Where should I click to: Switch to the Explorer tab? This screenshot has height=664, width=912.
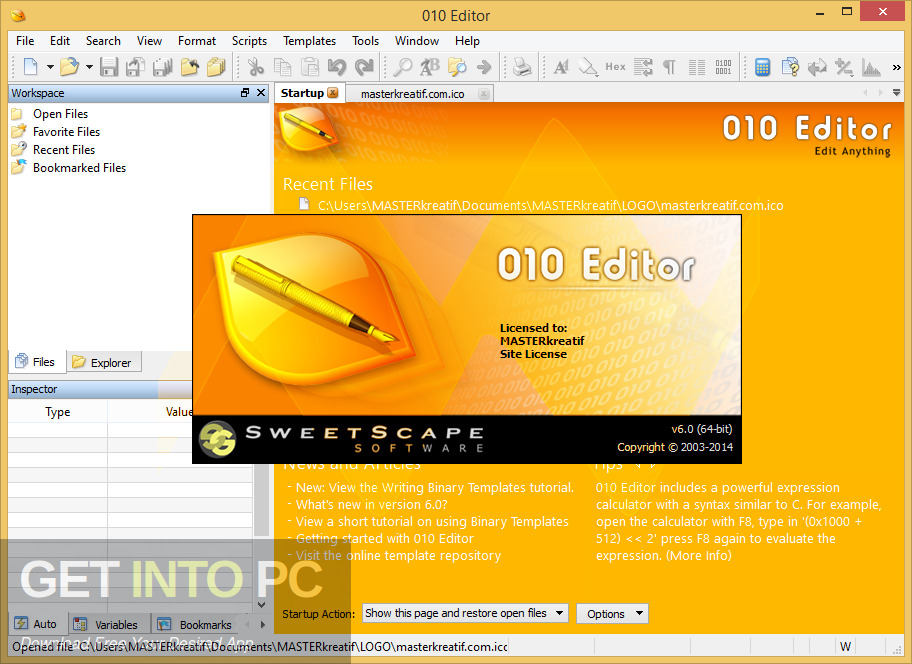pyautogui.click(x=104, y=362)
